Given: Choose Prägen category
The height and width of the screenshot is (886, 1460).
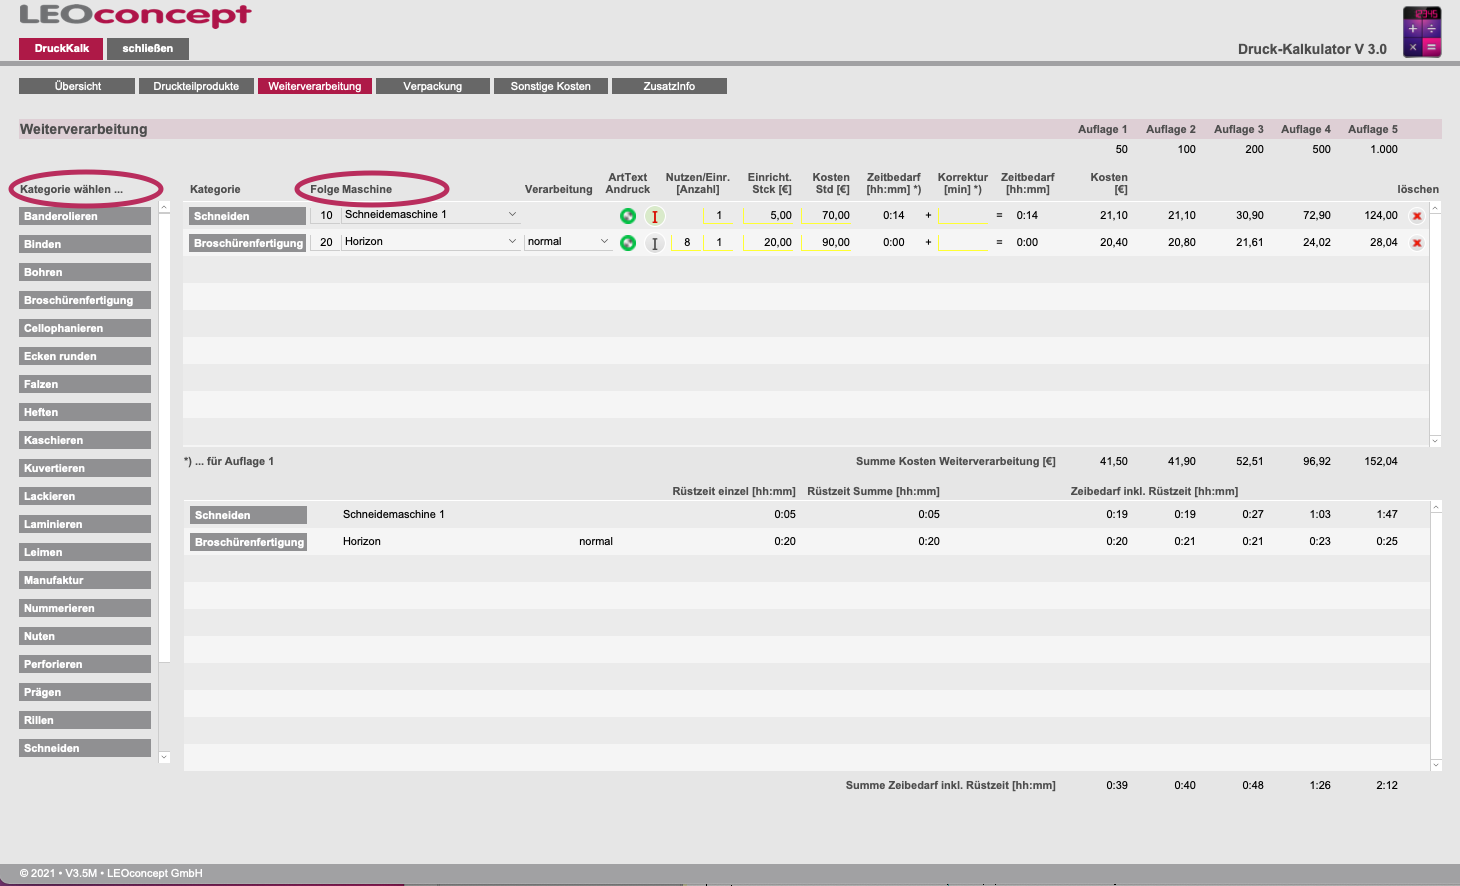Looking at the screenshot, I should coord(85,692).
